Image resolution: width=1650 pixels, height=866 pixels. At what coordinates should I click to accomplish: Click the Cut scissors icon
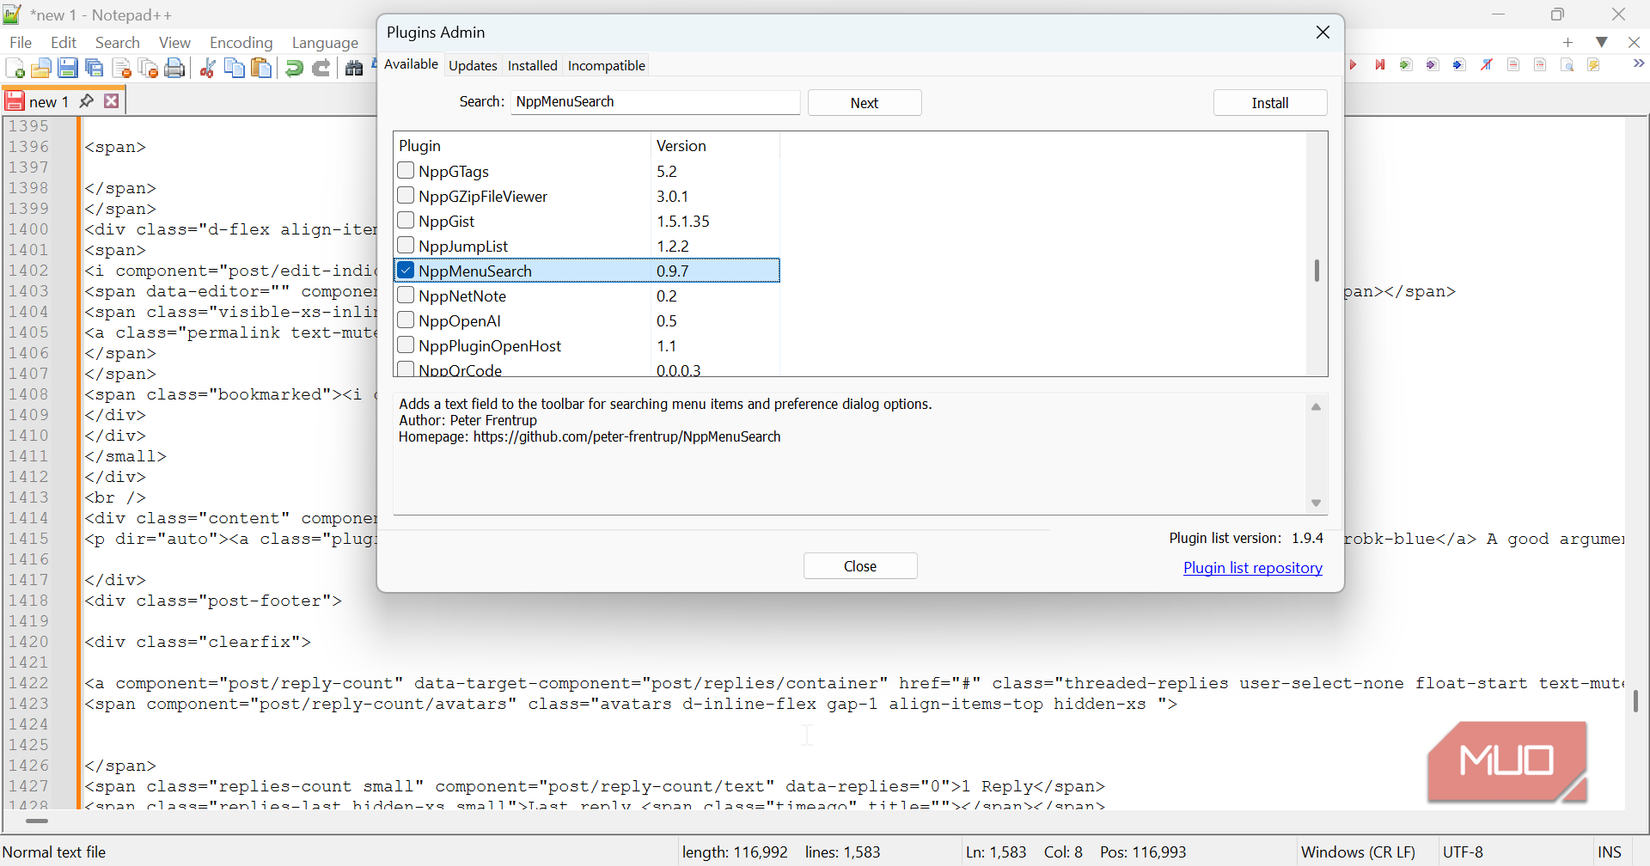208,68
